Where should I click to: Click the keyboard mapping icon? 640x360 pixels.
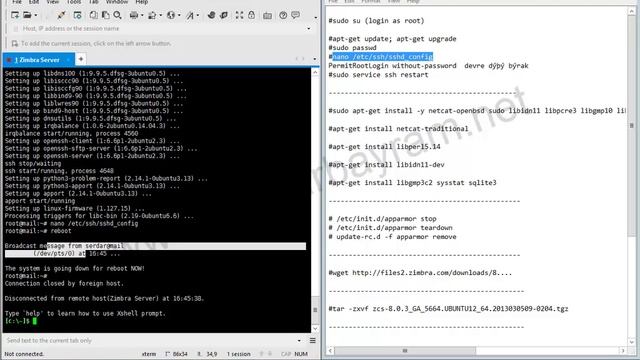pyautogui.click(x=267, y=16)
